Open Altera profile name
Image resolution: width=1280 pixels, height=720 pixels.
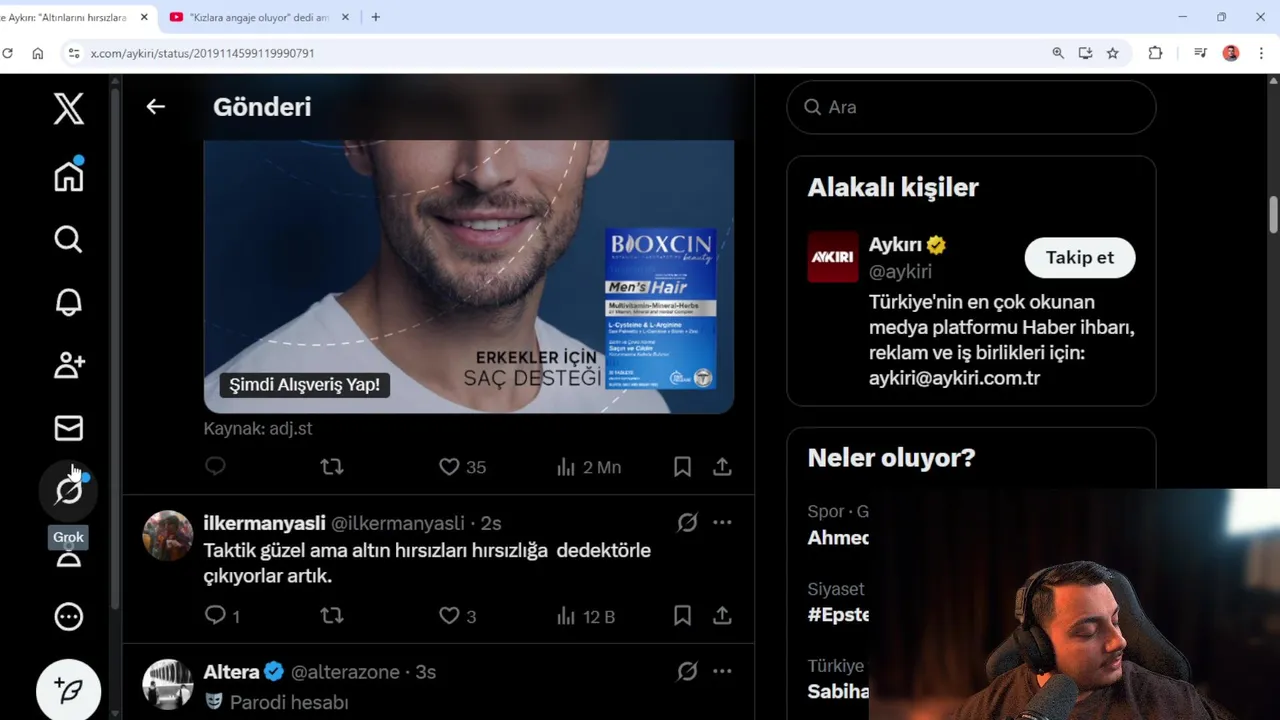(231, 672)
